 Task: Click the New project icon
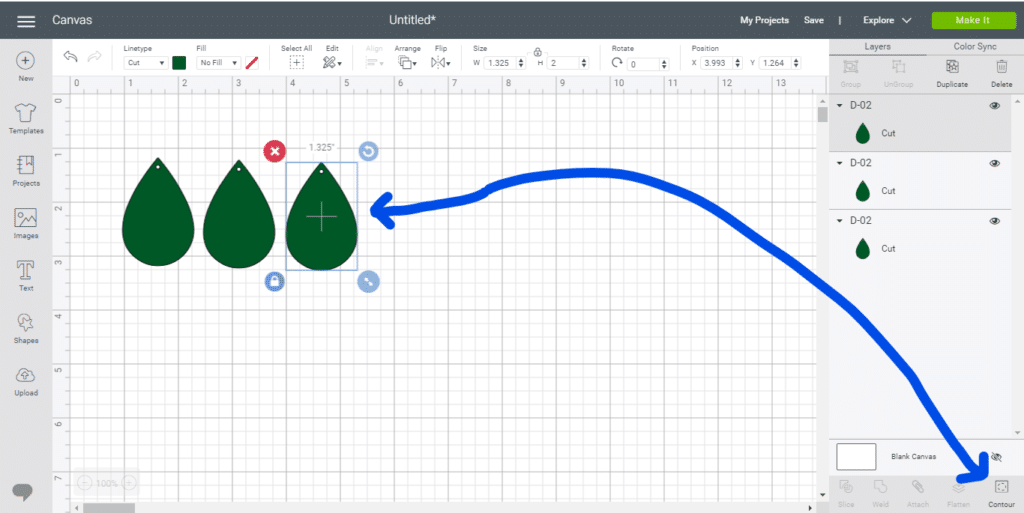(x=25, y=61)
